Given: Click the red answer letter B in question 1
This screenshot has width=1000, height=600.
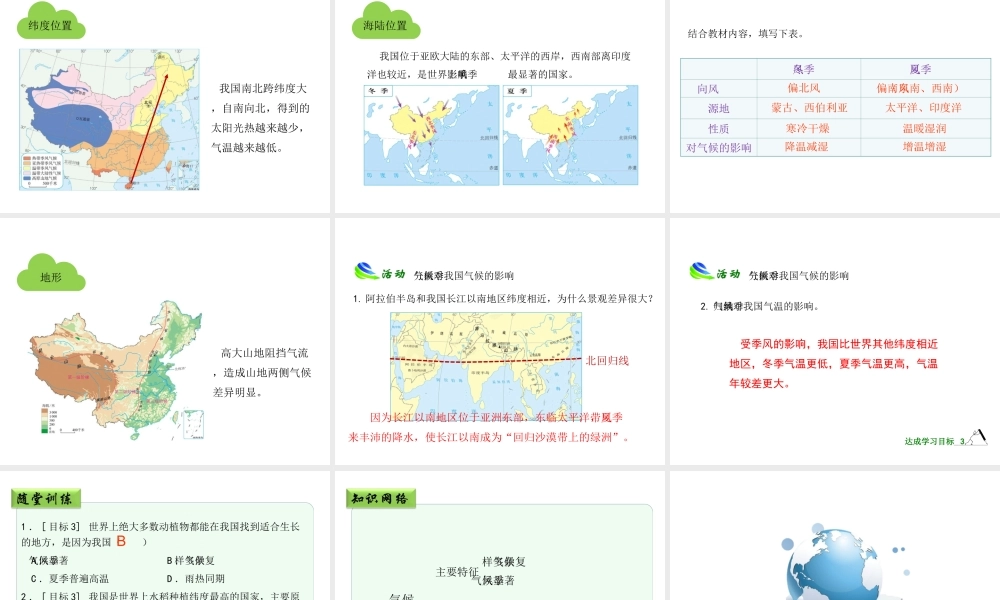Looking at the screenshot, I should 121,541.
